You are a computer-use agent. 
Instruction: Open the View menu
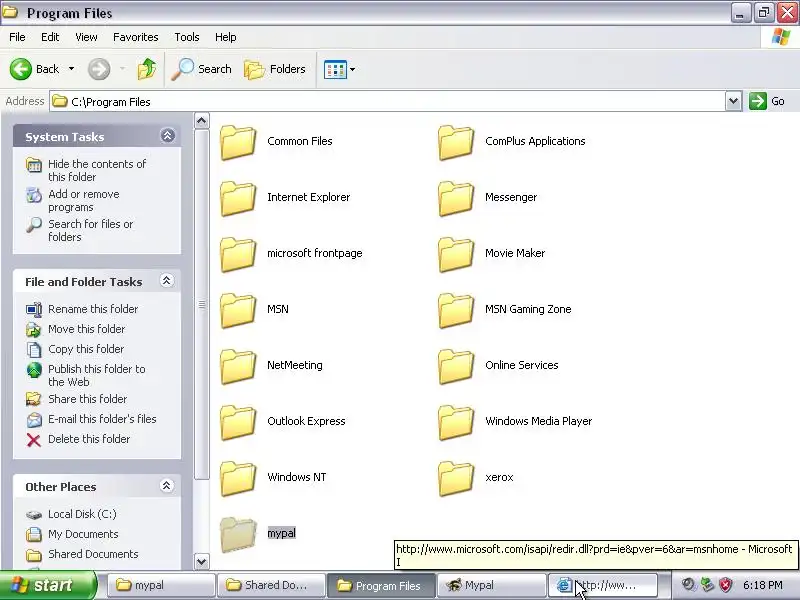(86, 37)
